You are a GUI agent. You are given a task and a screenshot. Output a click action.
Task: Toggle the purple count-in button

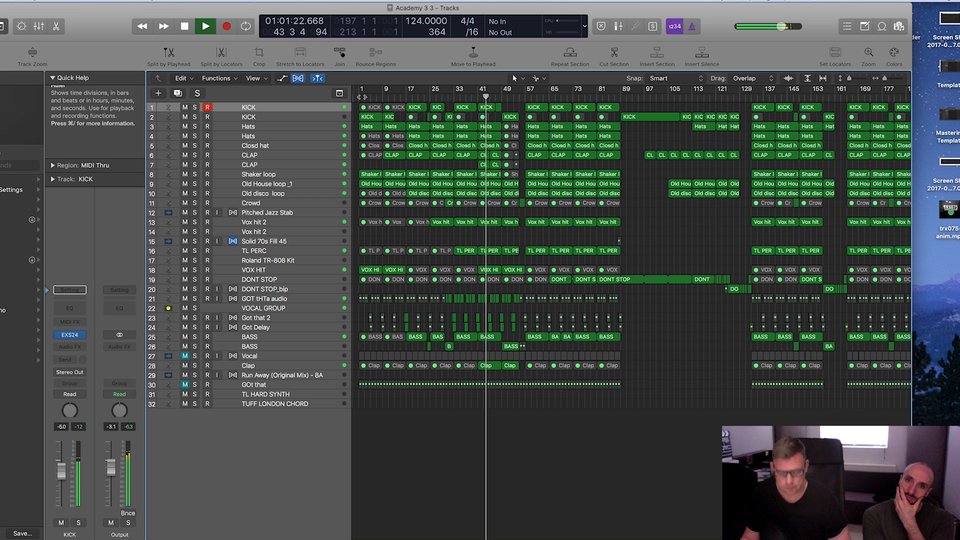674,26
